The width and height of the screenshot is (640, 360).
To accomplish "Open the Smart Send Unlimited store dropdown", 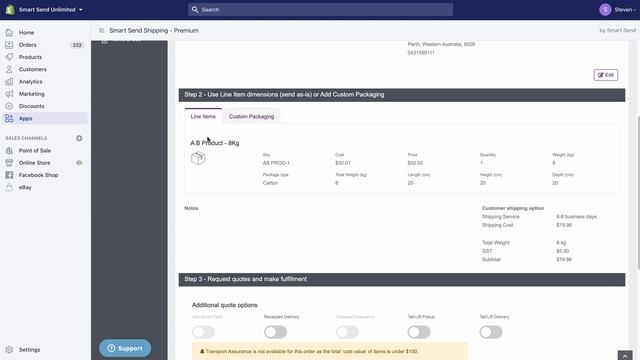I will pyautogui.click(x=51, y=9).
